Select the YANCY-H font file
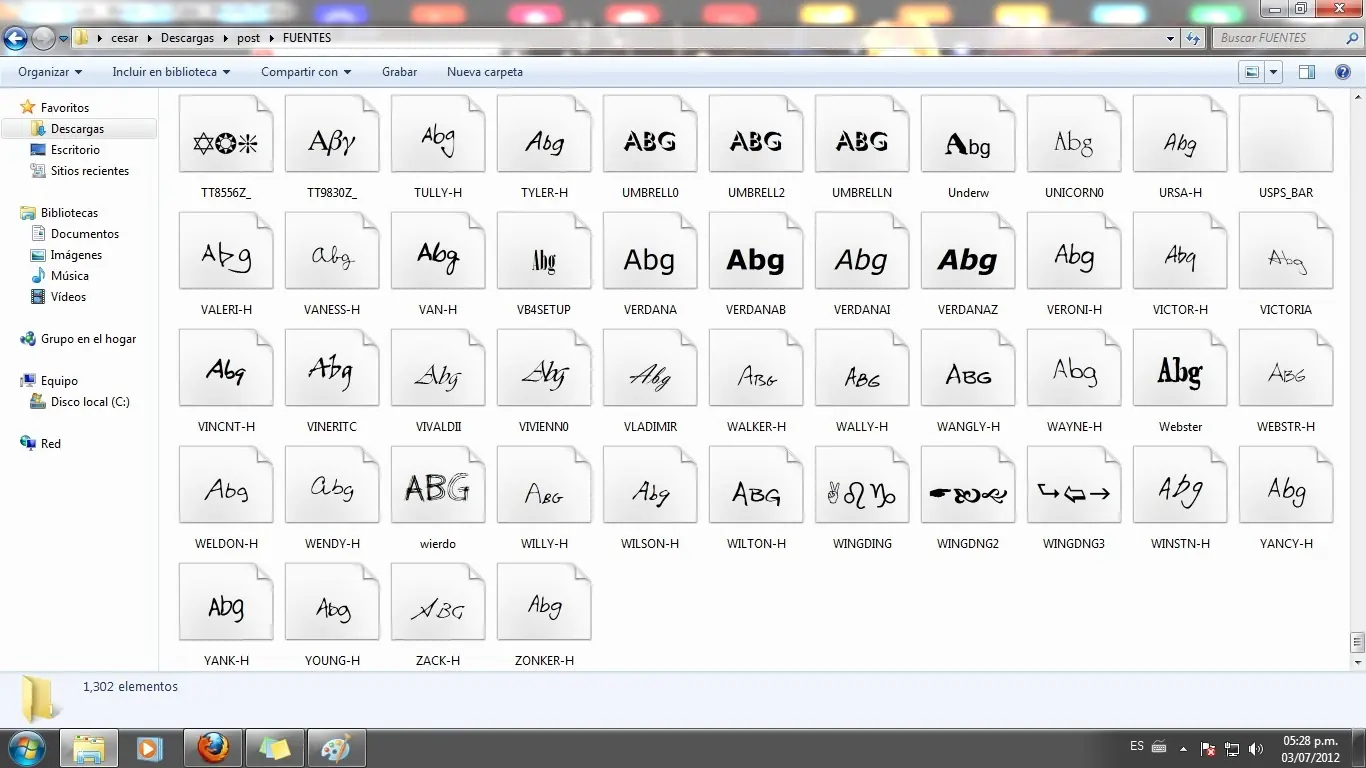The width and height of the screenshot is (1366, 768). click(1286, 498)
